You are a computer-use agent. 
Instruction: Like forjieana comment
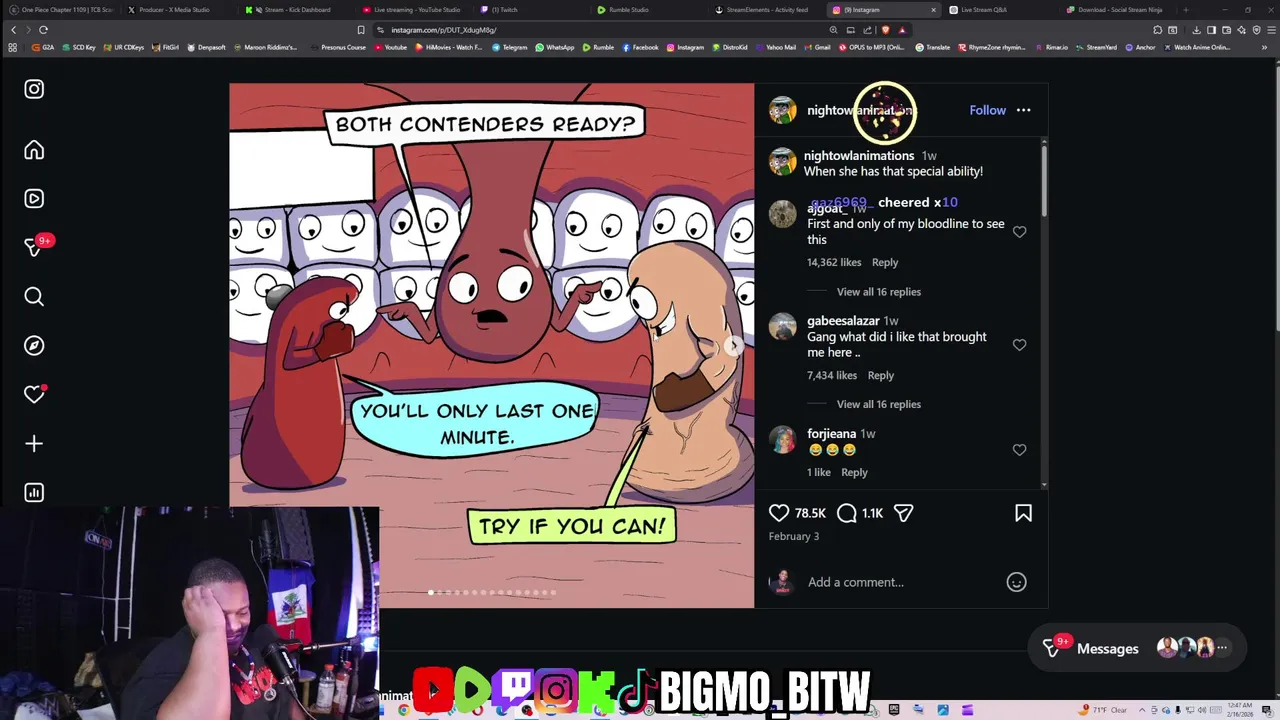1019,450
